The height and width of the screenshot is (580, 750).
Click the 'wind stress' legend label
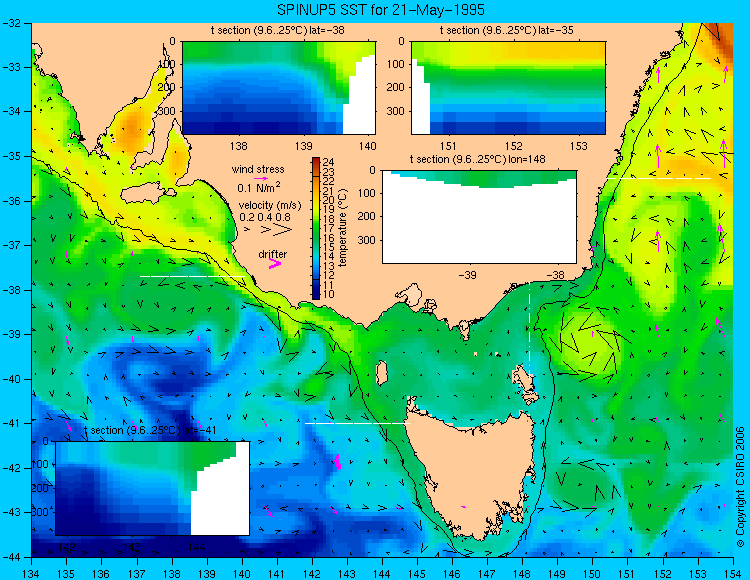click(258, 169)
